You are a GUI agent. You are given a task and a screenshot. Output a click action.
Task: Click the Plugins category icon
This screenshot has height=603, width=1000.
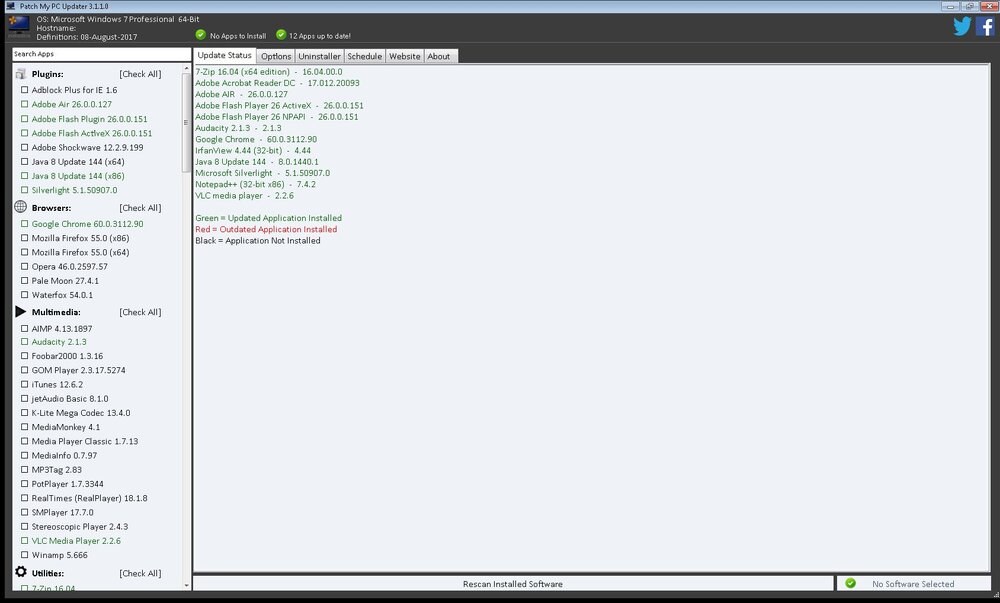[20, 74]
